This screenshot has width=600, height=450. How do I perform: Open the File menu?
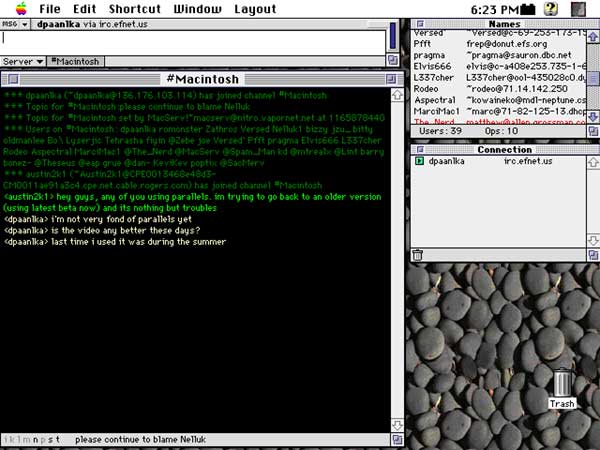point(50,9)
